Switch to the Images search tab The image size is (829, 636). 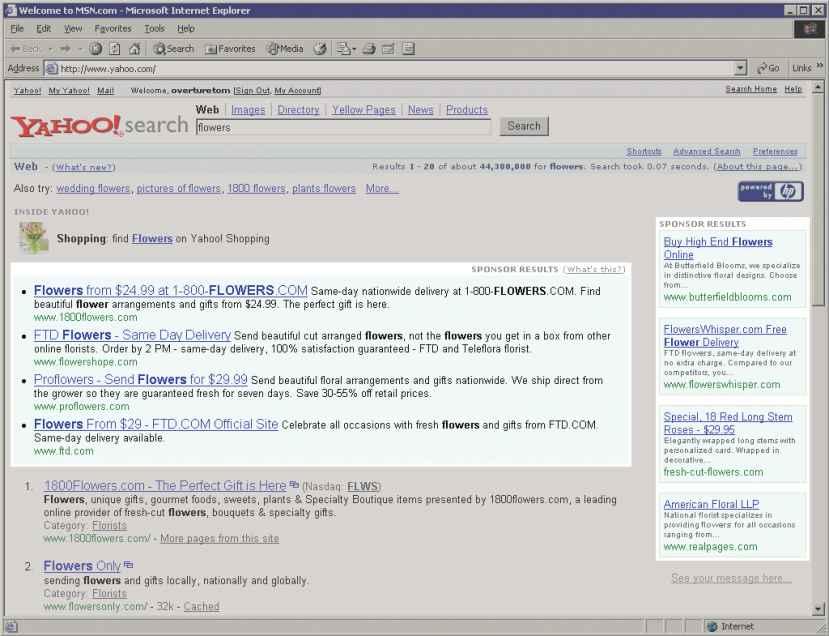[248, 110]
